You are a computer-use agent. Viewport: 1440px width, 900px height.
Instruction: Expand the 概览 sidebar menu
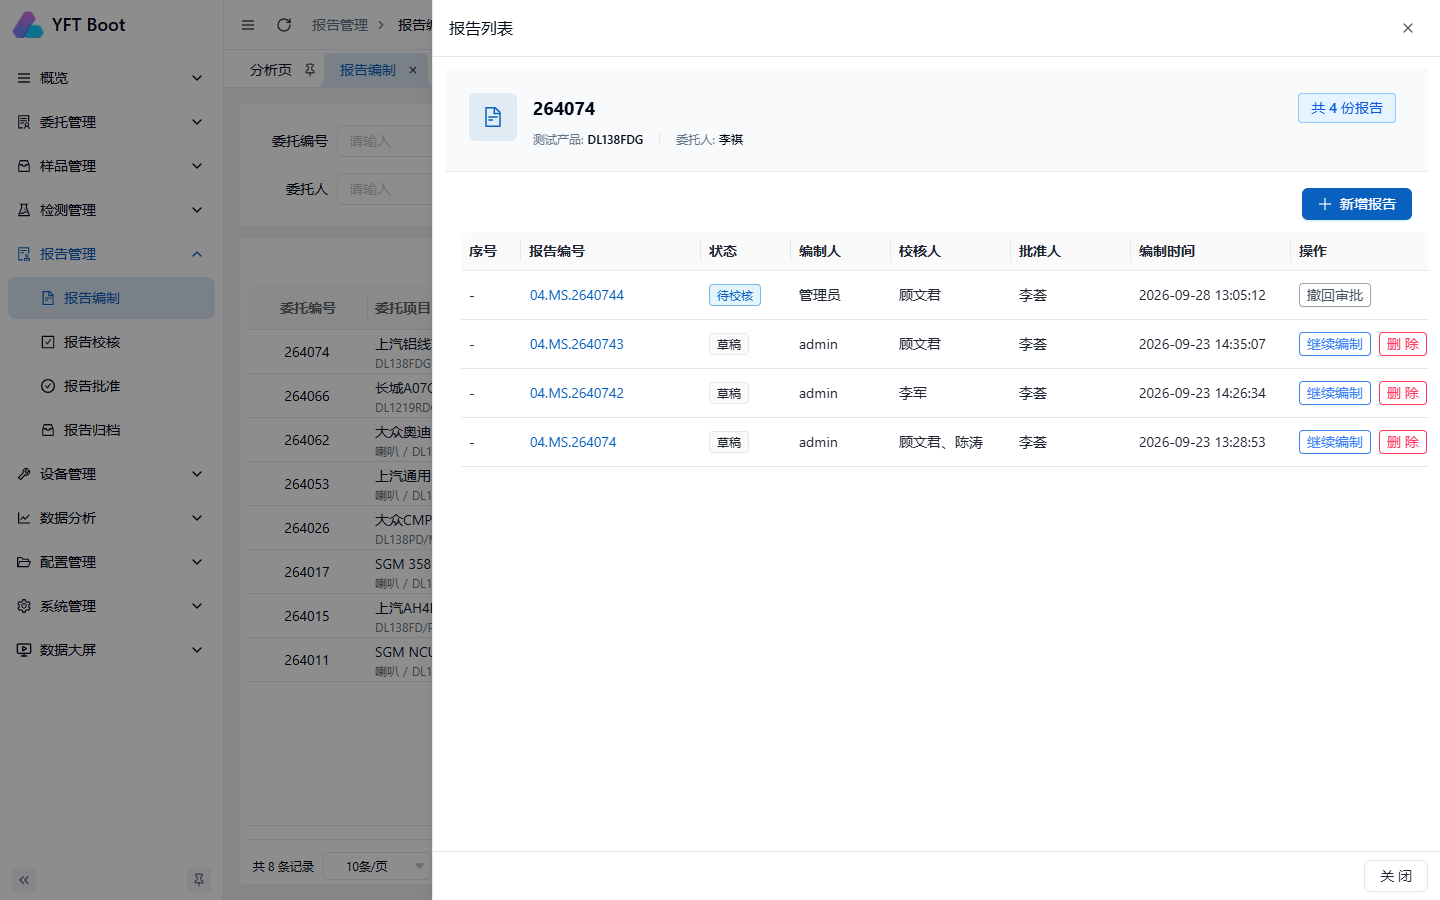click(112, 78)
